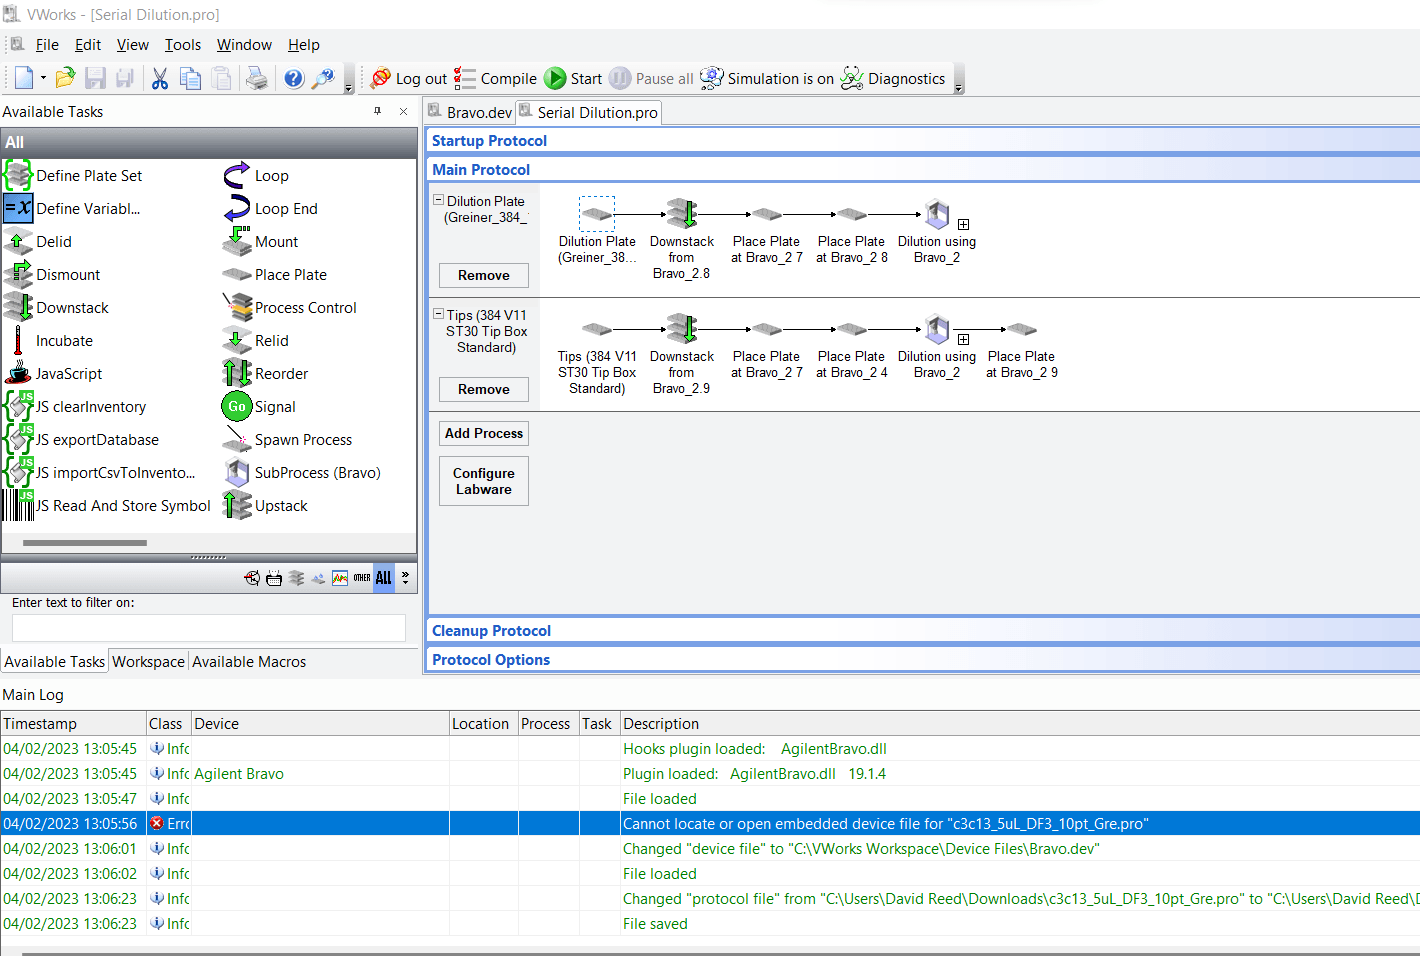This screenshot has width=1420, height=956.
Task: Select the Place Plate task in Available Tasks
Action: click(x=275, y=275)
